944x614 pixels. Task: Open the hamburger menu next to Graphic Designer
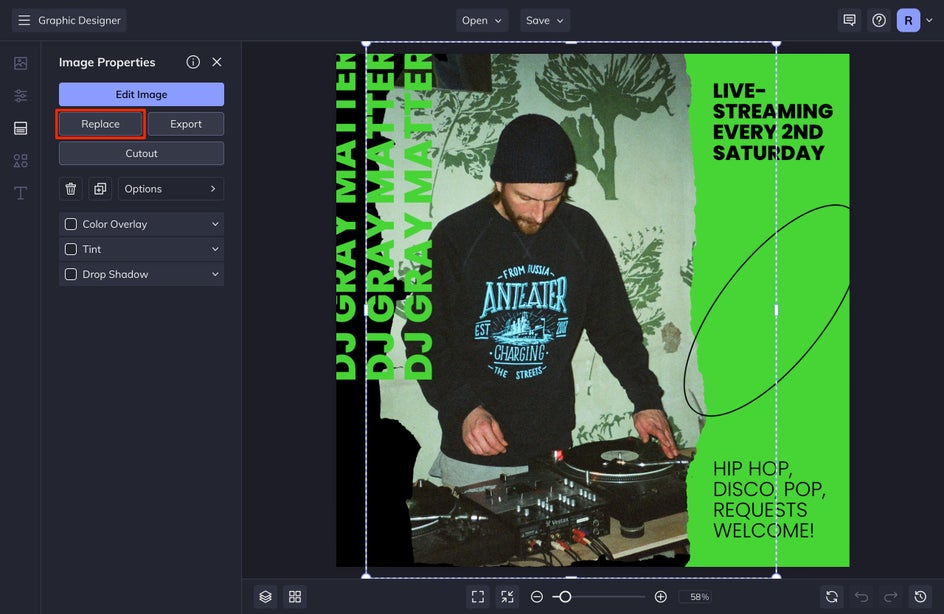coord(24,20)
